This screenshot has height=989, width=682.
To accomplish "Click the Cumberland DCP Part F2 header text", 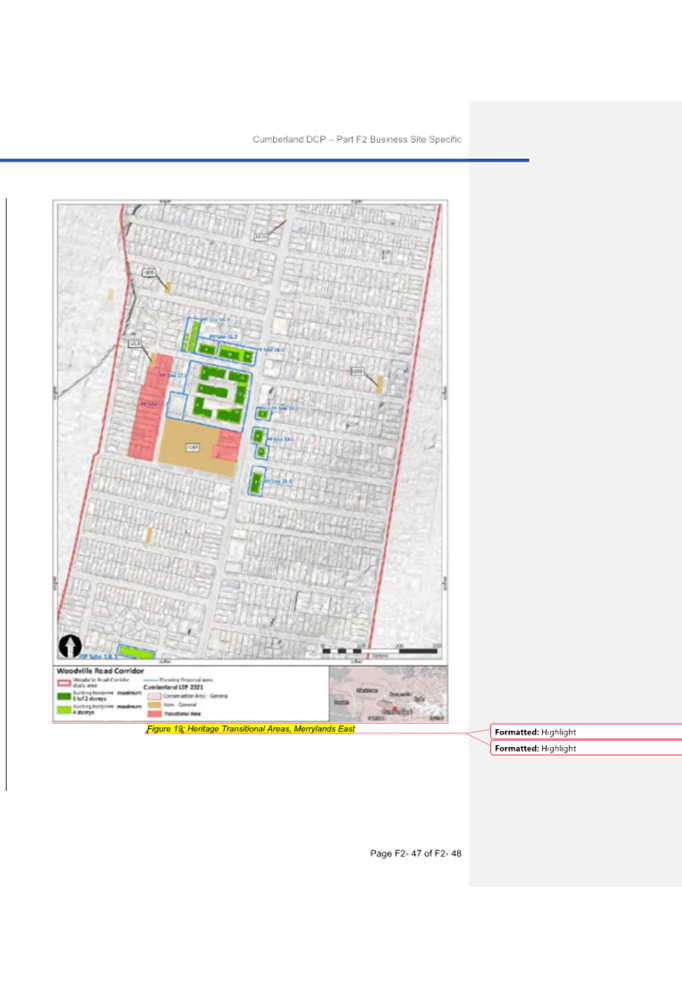I will tap(357, 139).
